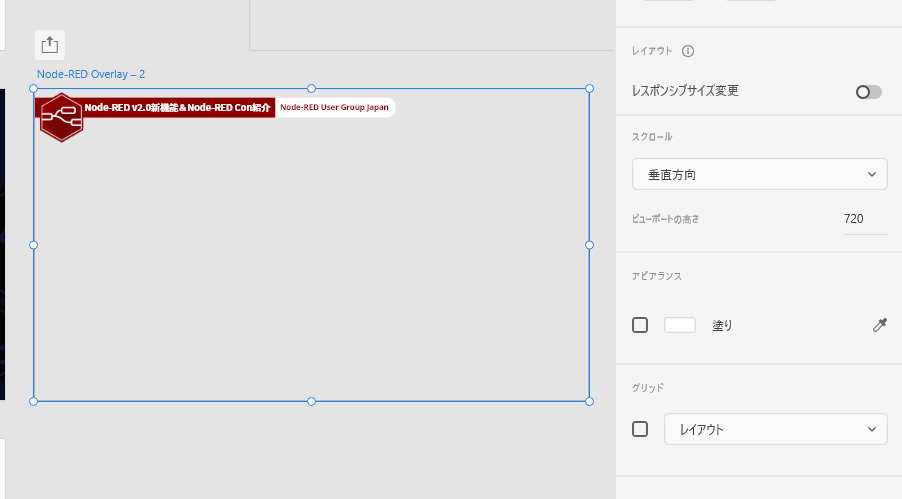902x499 pixels.
Task: Select the Node-RED hexagon logo on the artboard
Action: (x=61, y=117)
